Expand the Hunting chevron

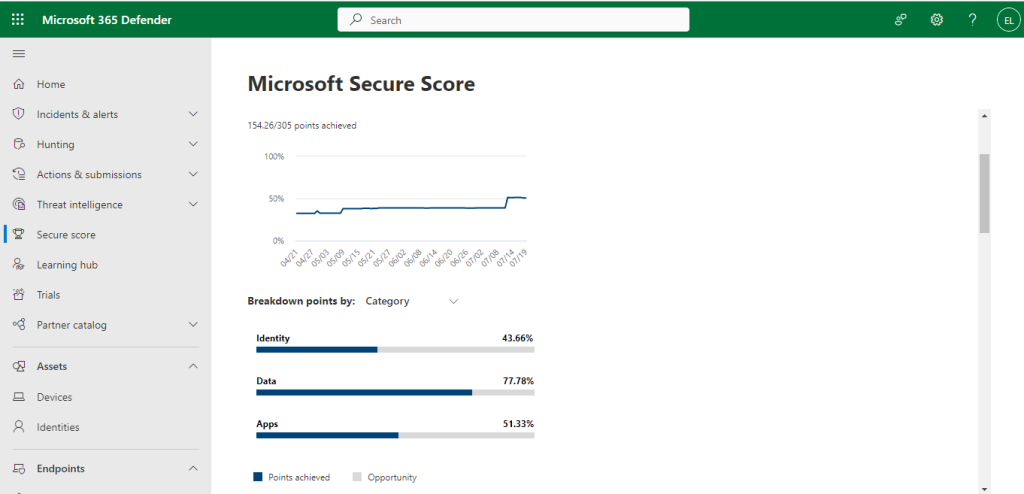point(193,144)
